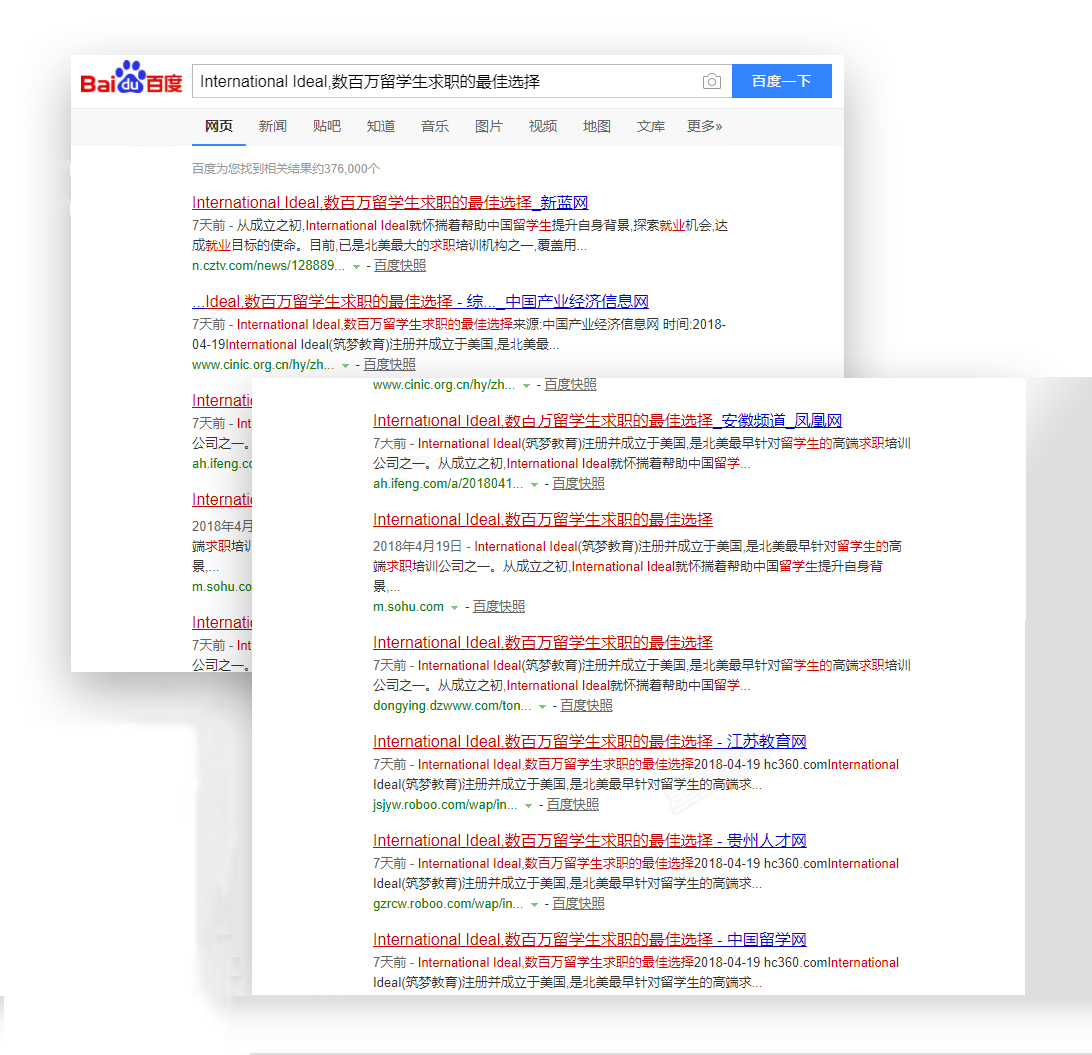The image size is (1092, 1055).
Task: Open the 安徽频道_凤凰网 result title
Action: click(607, 421)
